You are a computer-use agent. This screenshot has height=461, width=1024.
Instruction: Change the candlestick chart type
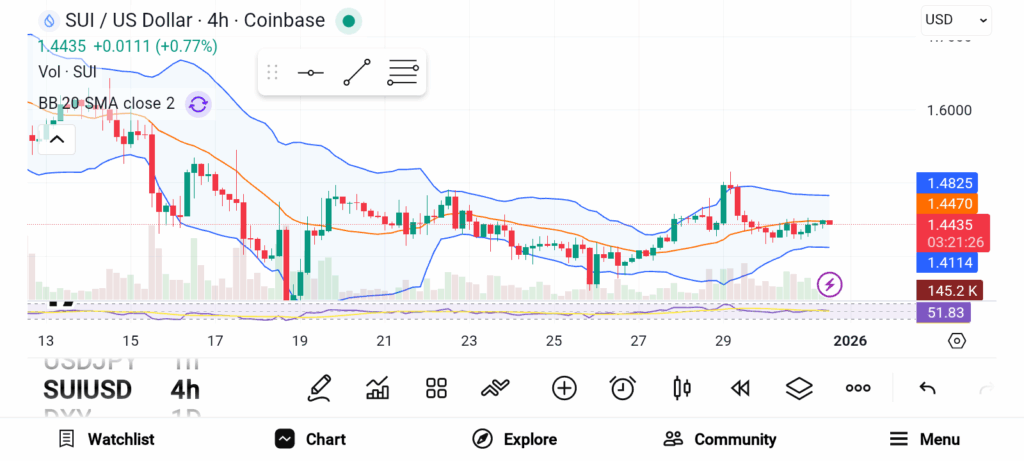point(682,388)
